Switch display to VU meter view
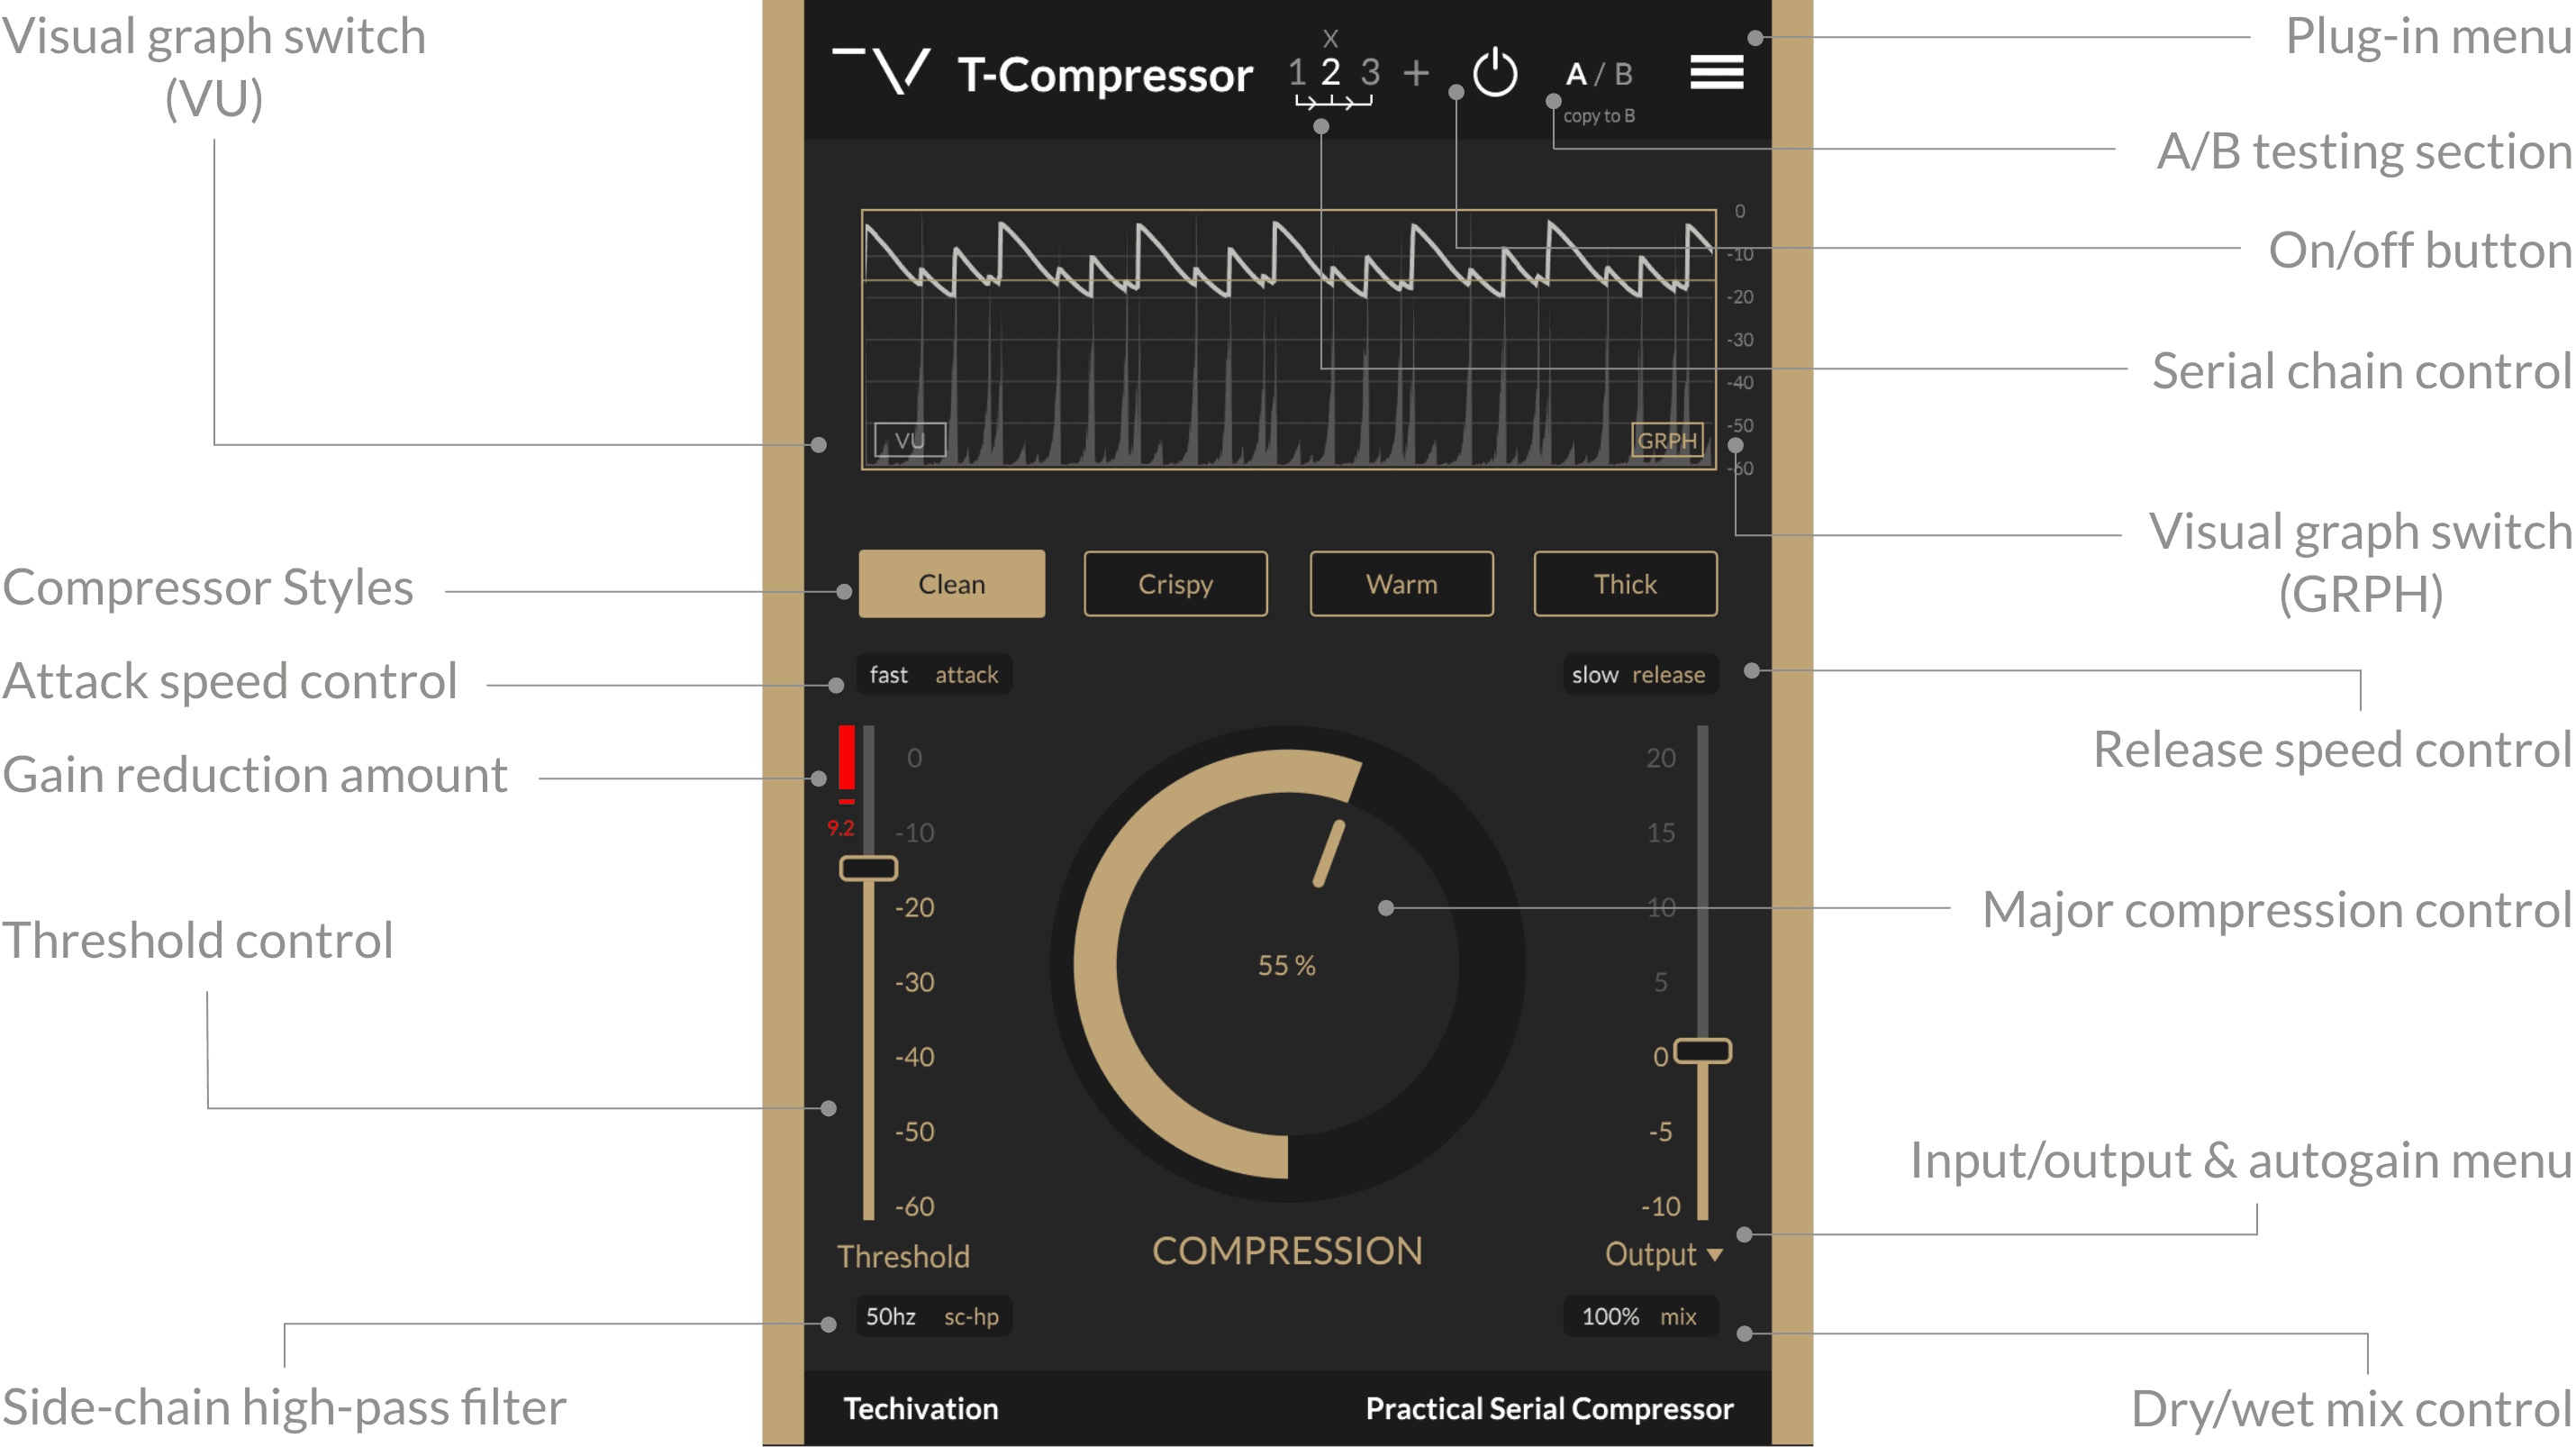Viewport: 2576px width, 1447px height. pyautogui.click(x=910, y=440)
